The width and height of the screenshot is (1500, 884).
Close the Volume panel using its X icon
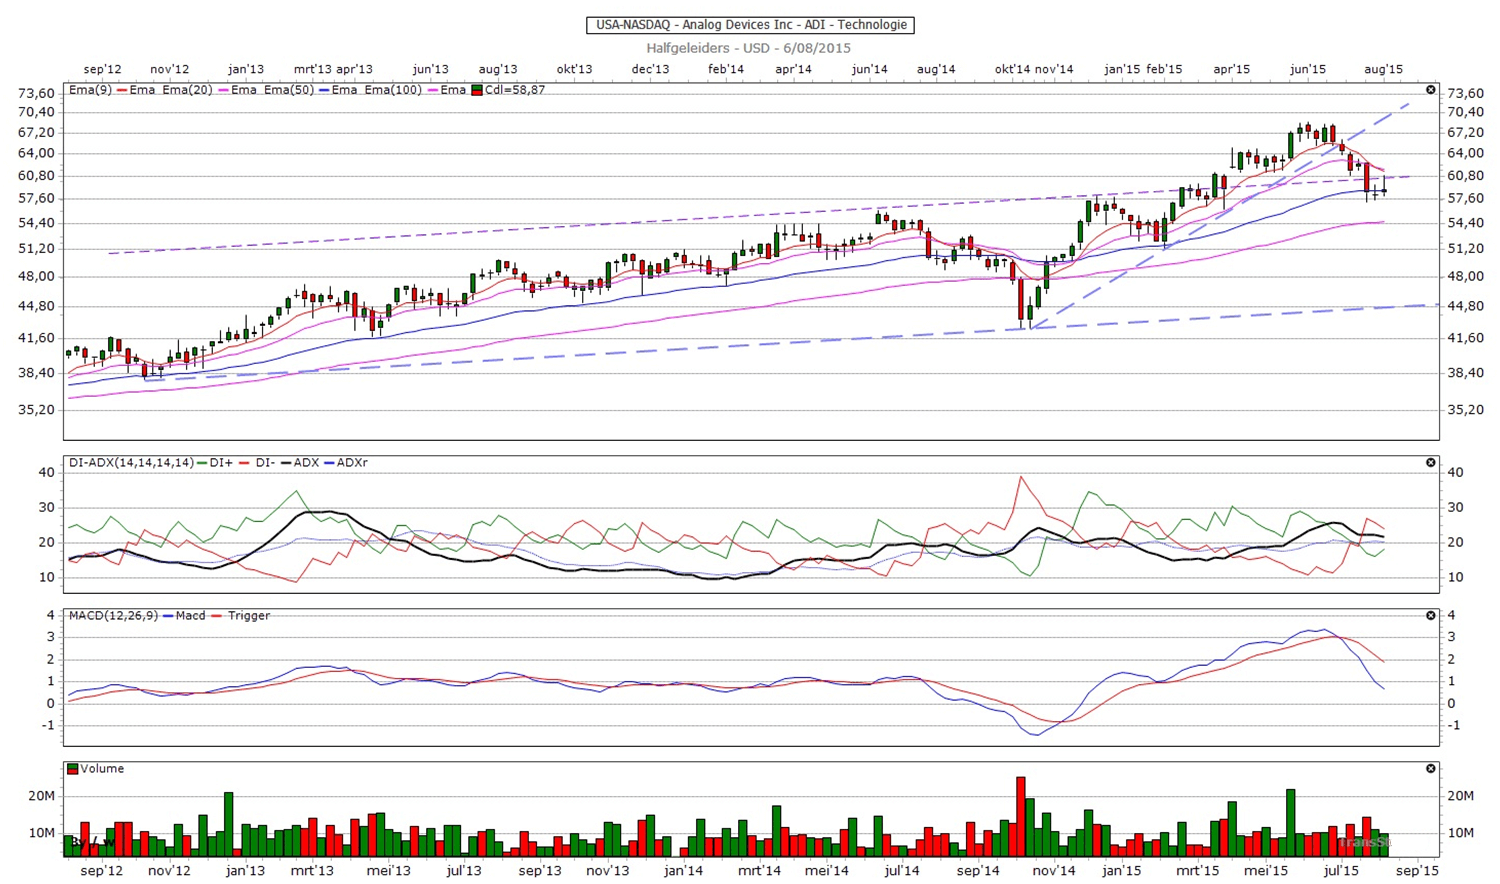pyautogui.click(x=1430, y=769)
